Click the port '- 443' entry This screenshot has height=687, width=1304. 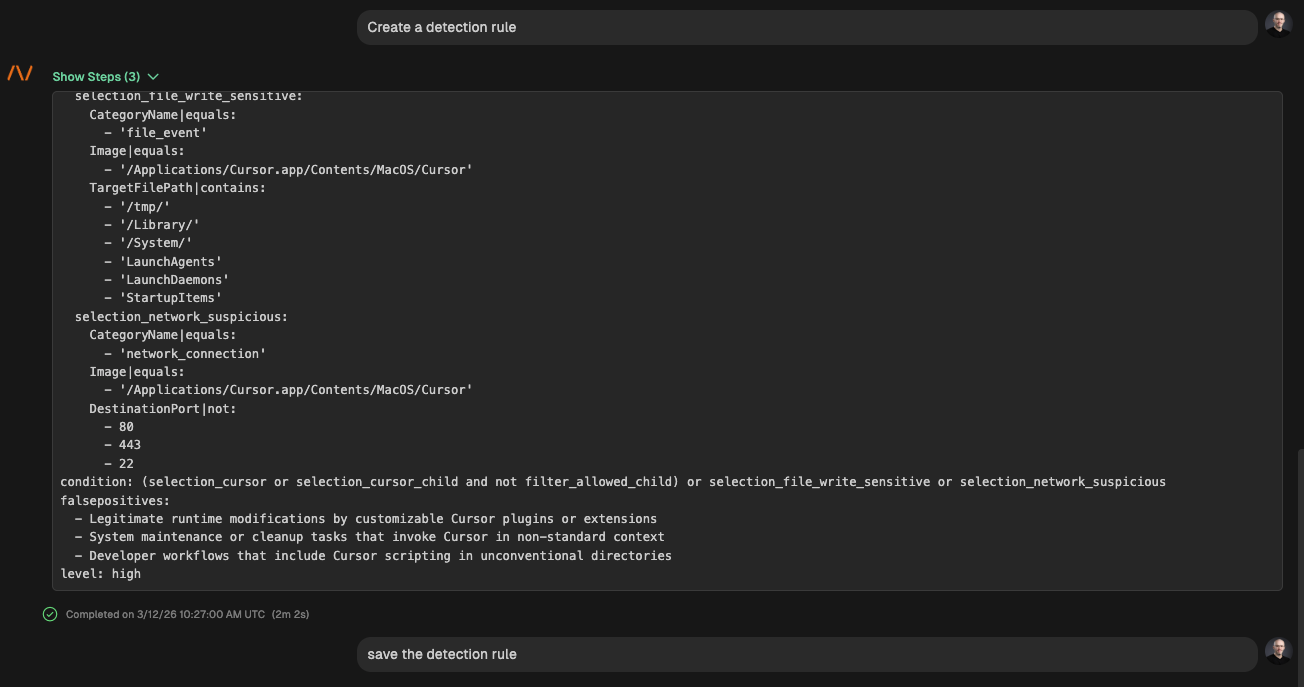122,445
